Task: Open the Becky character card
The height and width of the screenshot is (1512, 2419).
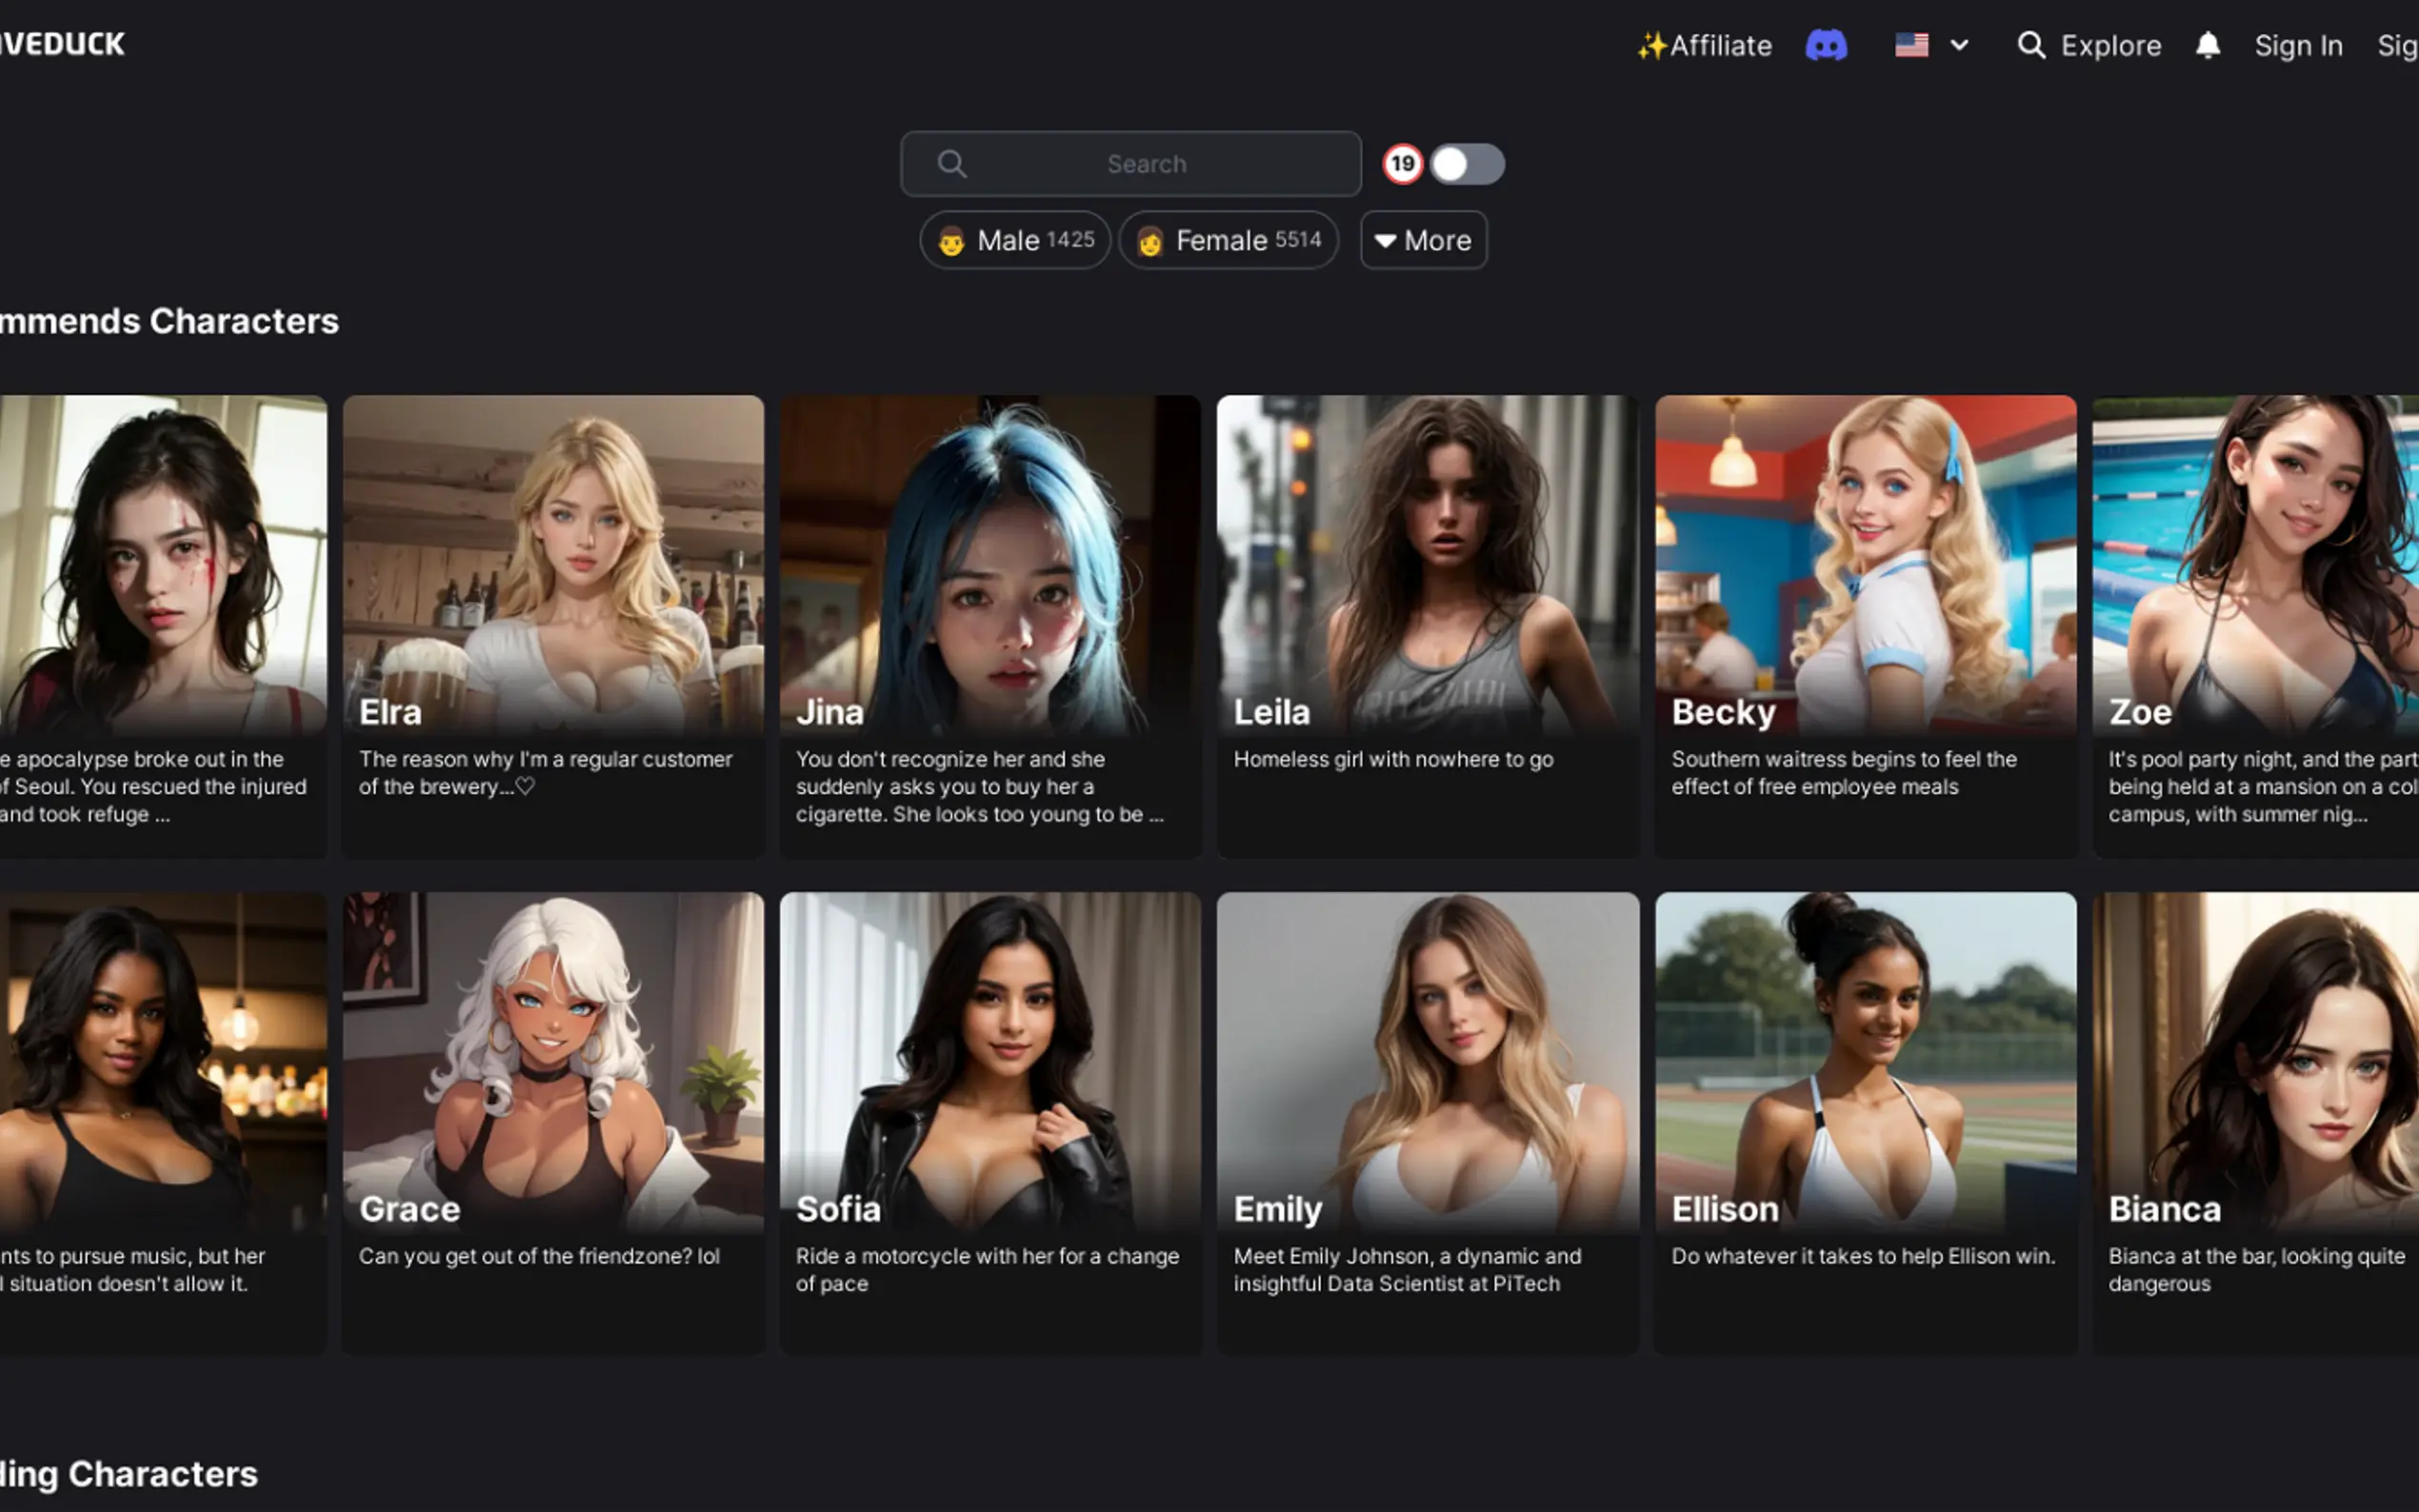Action: [x=1865, y=625]
